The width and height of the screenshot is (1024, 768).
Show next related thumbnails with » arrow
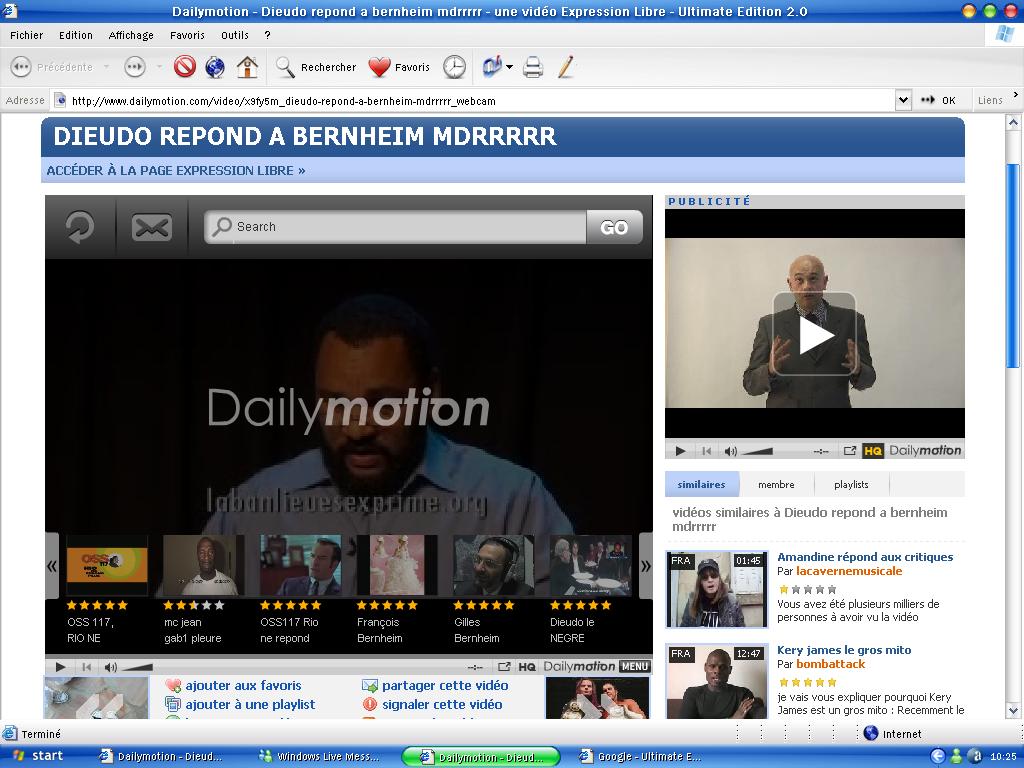tap(645, 566)
